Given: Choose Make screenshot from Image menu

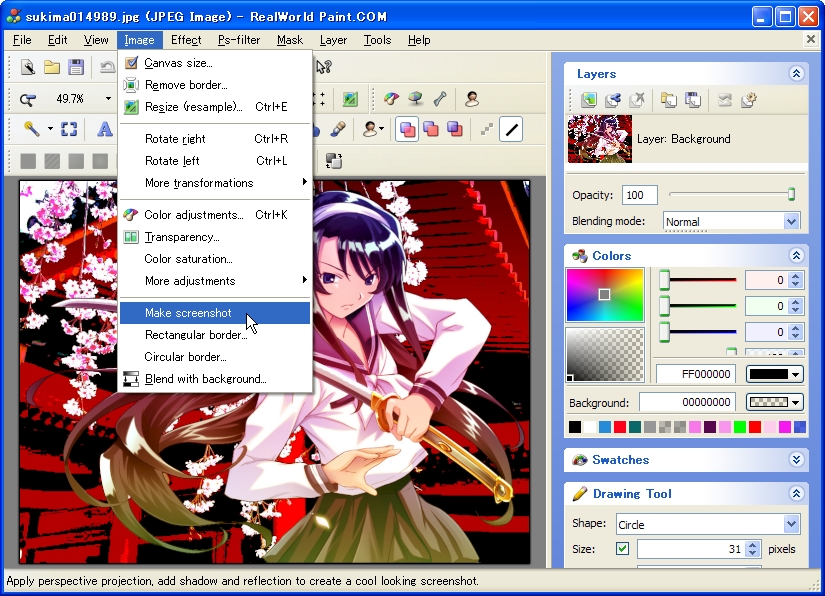Looking at the screenshot, I should pos(215,313).
